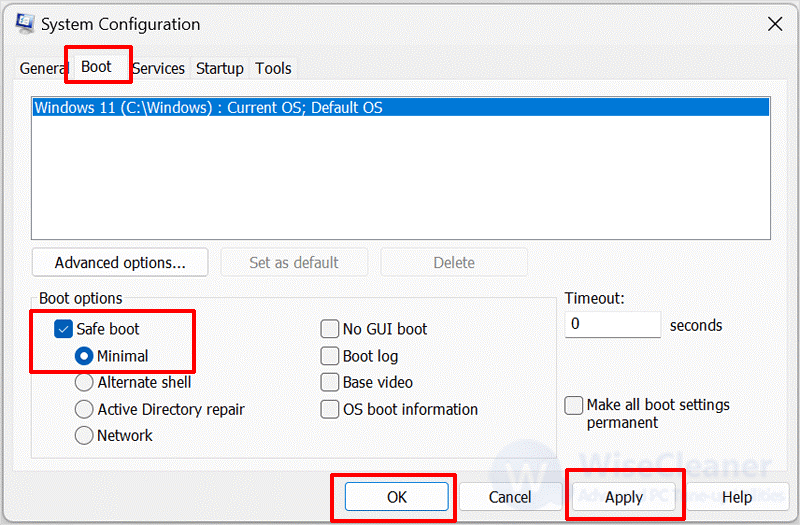Uncheck the Safe boot checkbox
Screen dimensions: 800x525
tap(63, 329)
